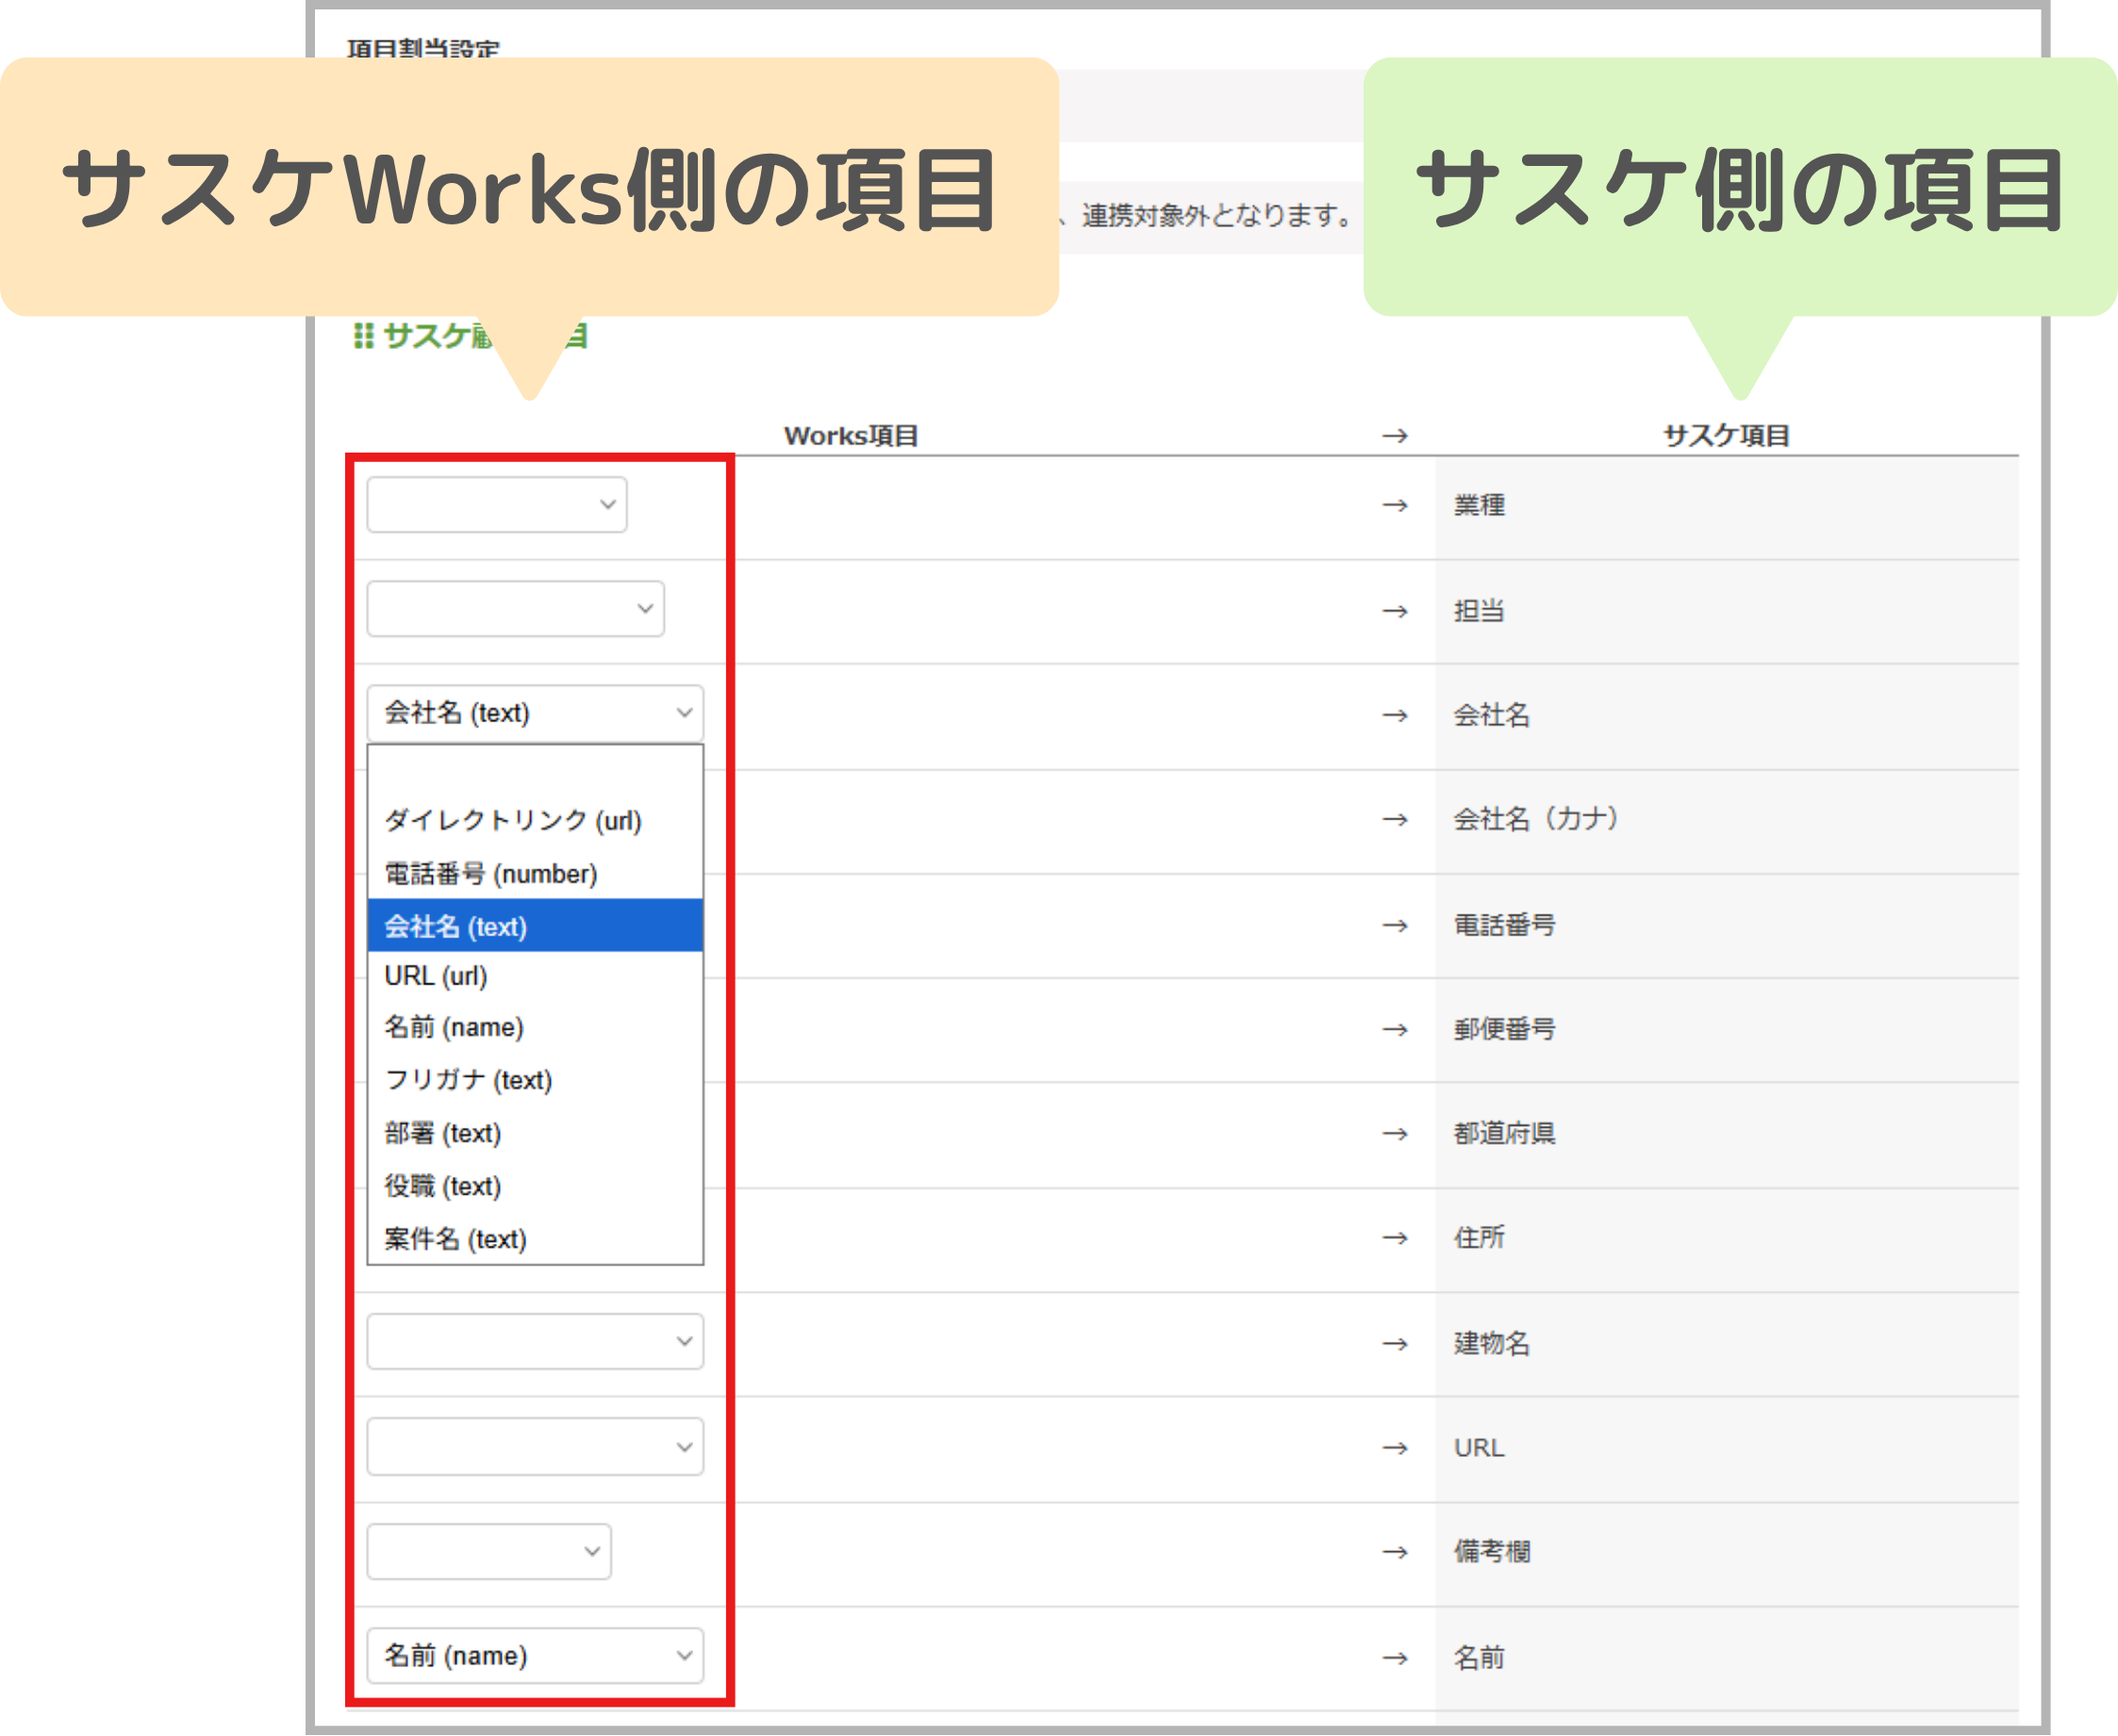The height and width of the screenshot is (1736, 2118).
Task: Collapse the 会社名 (text) dropdown for 会社名 row
Action: click(535, 713)
